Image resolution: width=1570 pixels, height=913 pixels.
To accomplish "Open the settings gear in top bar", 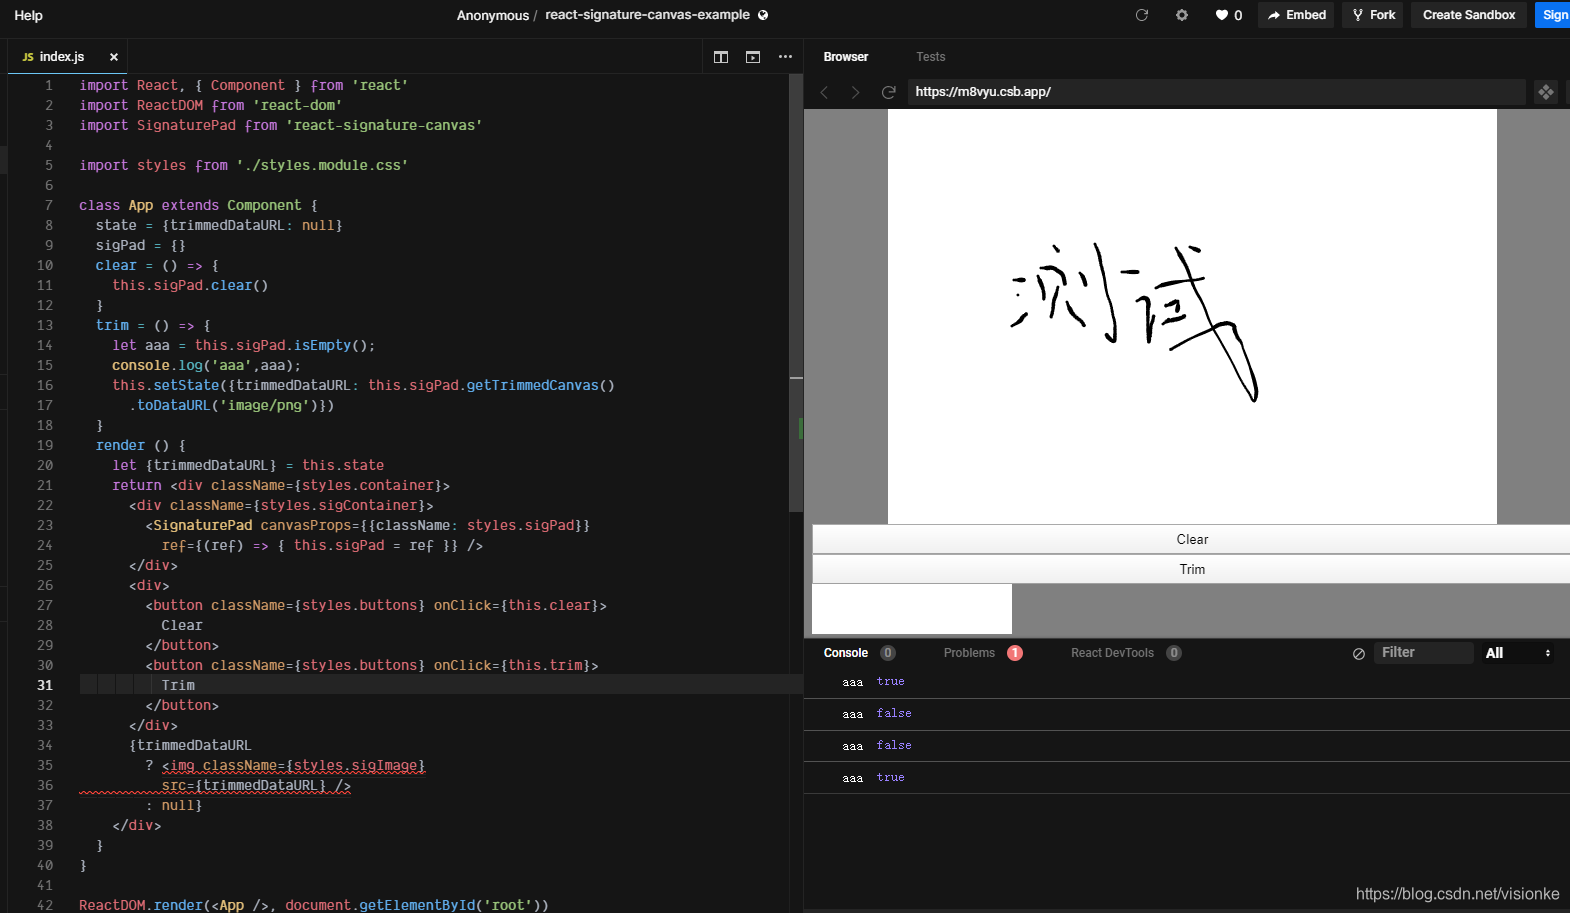I will (x=1182, y=15).
